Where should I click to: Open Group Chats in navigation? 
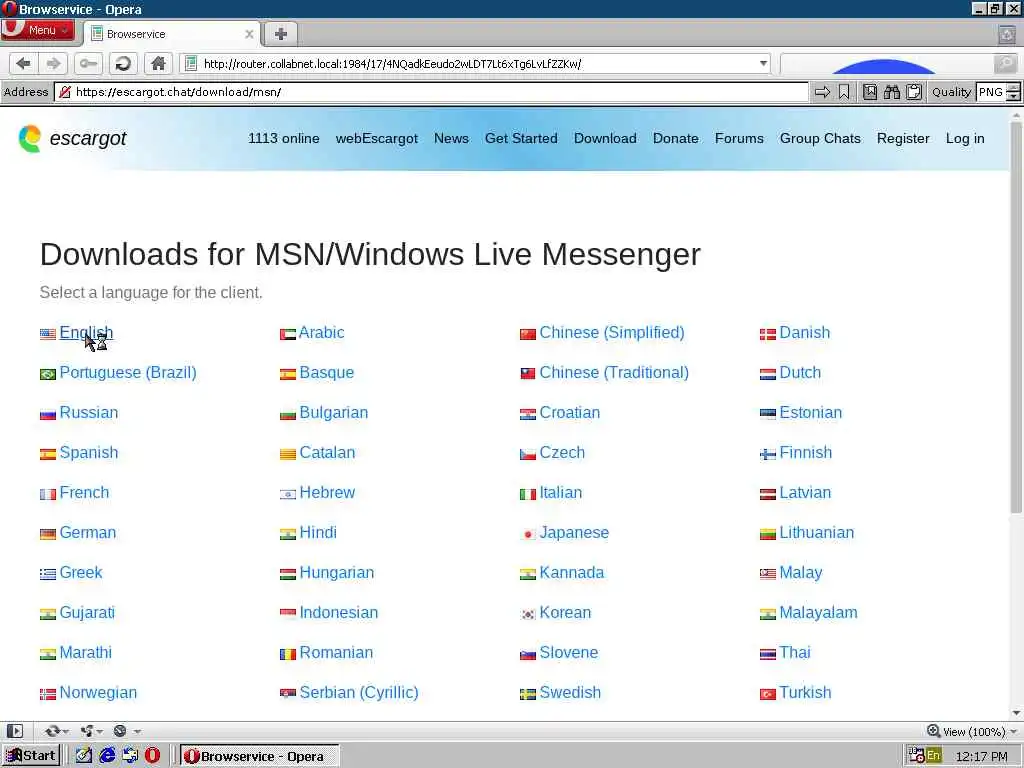coord(820,138)
